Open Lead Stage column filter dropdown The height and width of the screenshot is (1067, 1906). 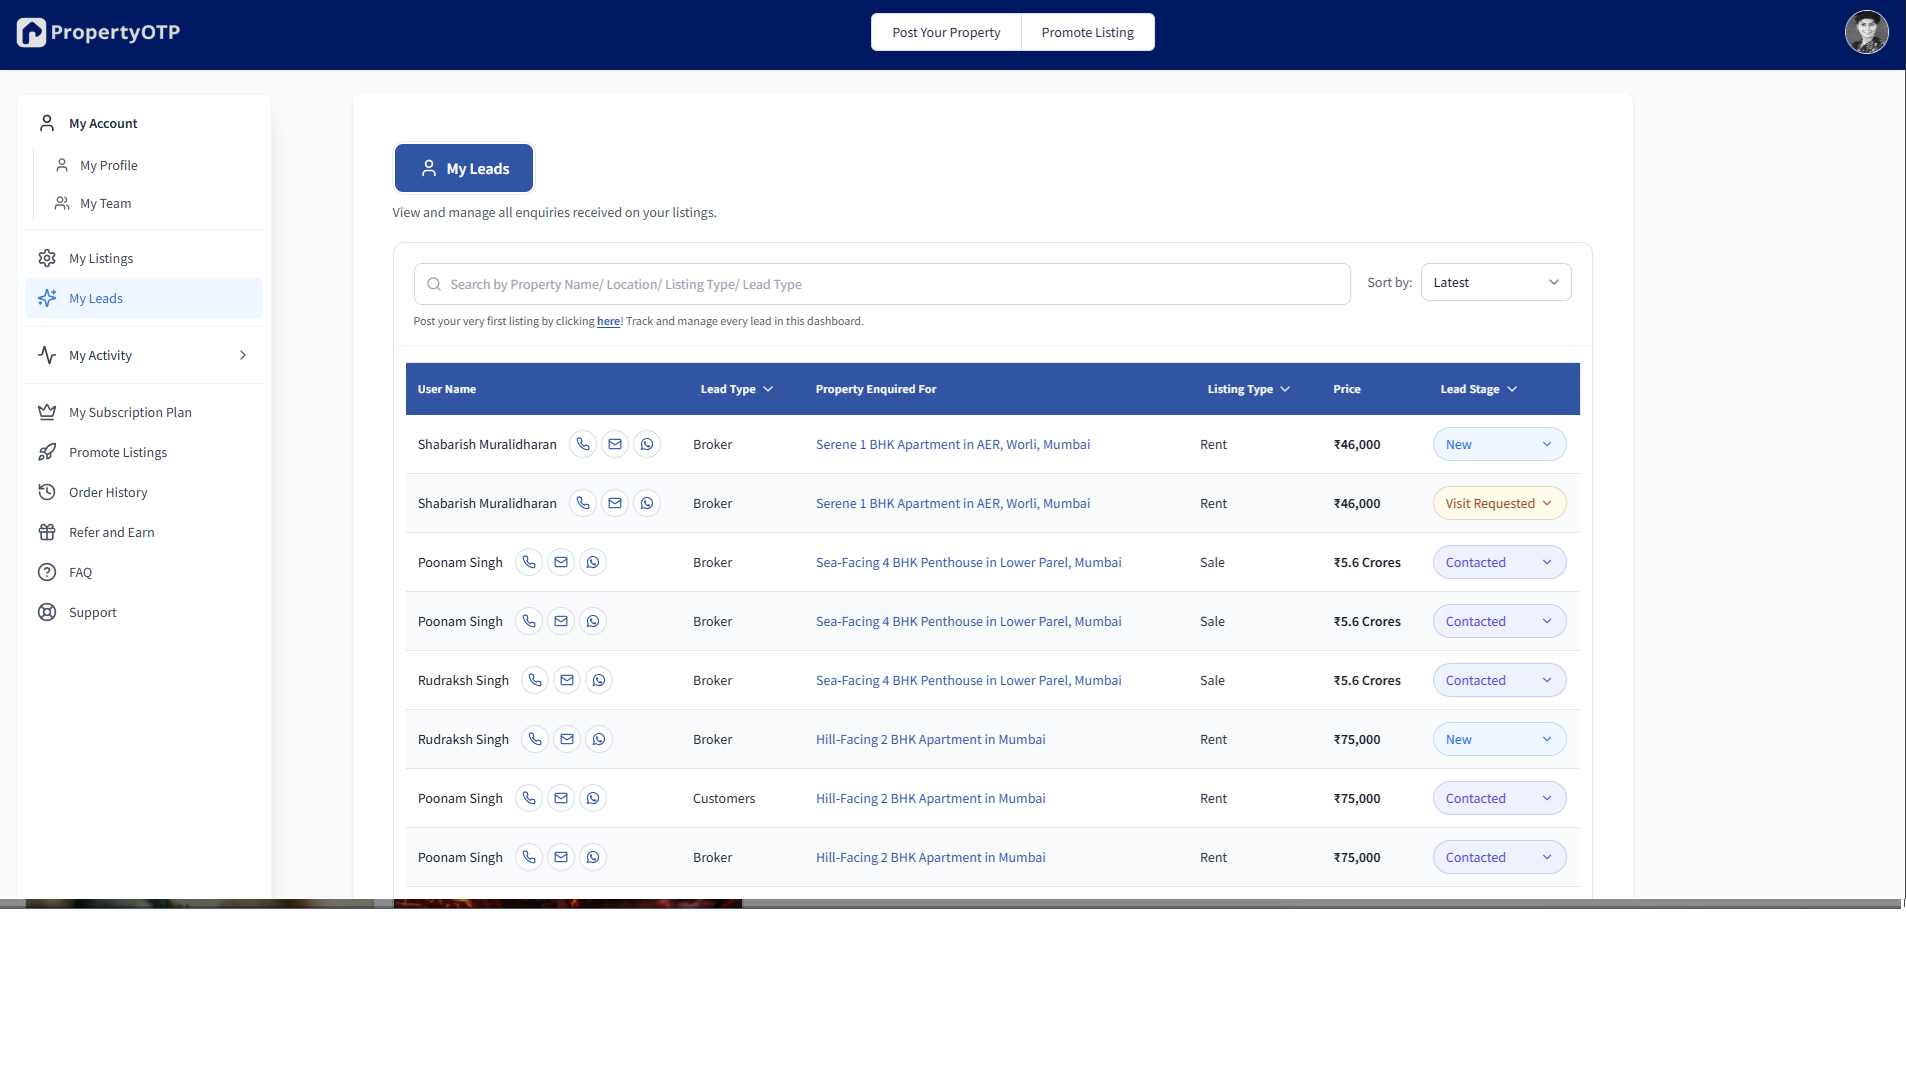click(1512, 389)
